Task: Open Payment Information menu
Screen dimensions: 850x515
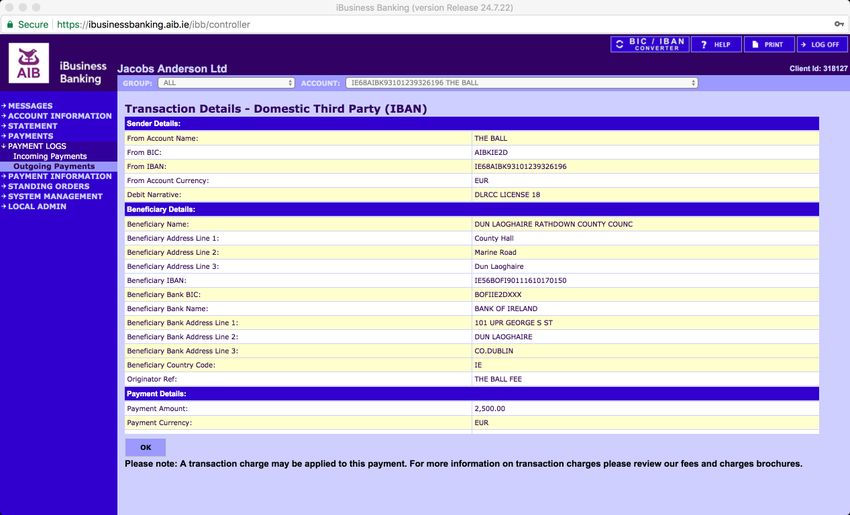Action: [60, 176]
